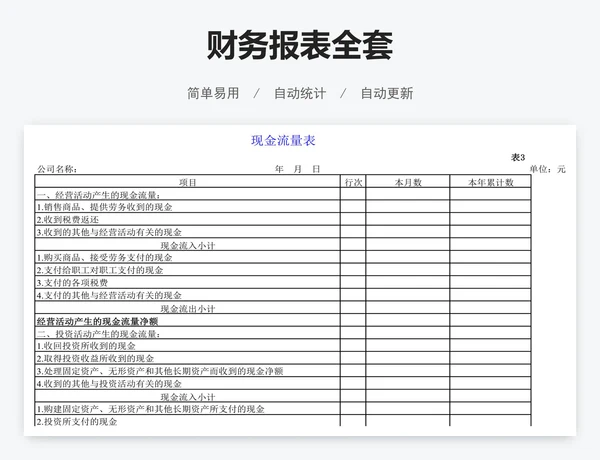Click the 单位:元 unit label

[x=547, y=169]
